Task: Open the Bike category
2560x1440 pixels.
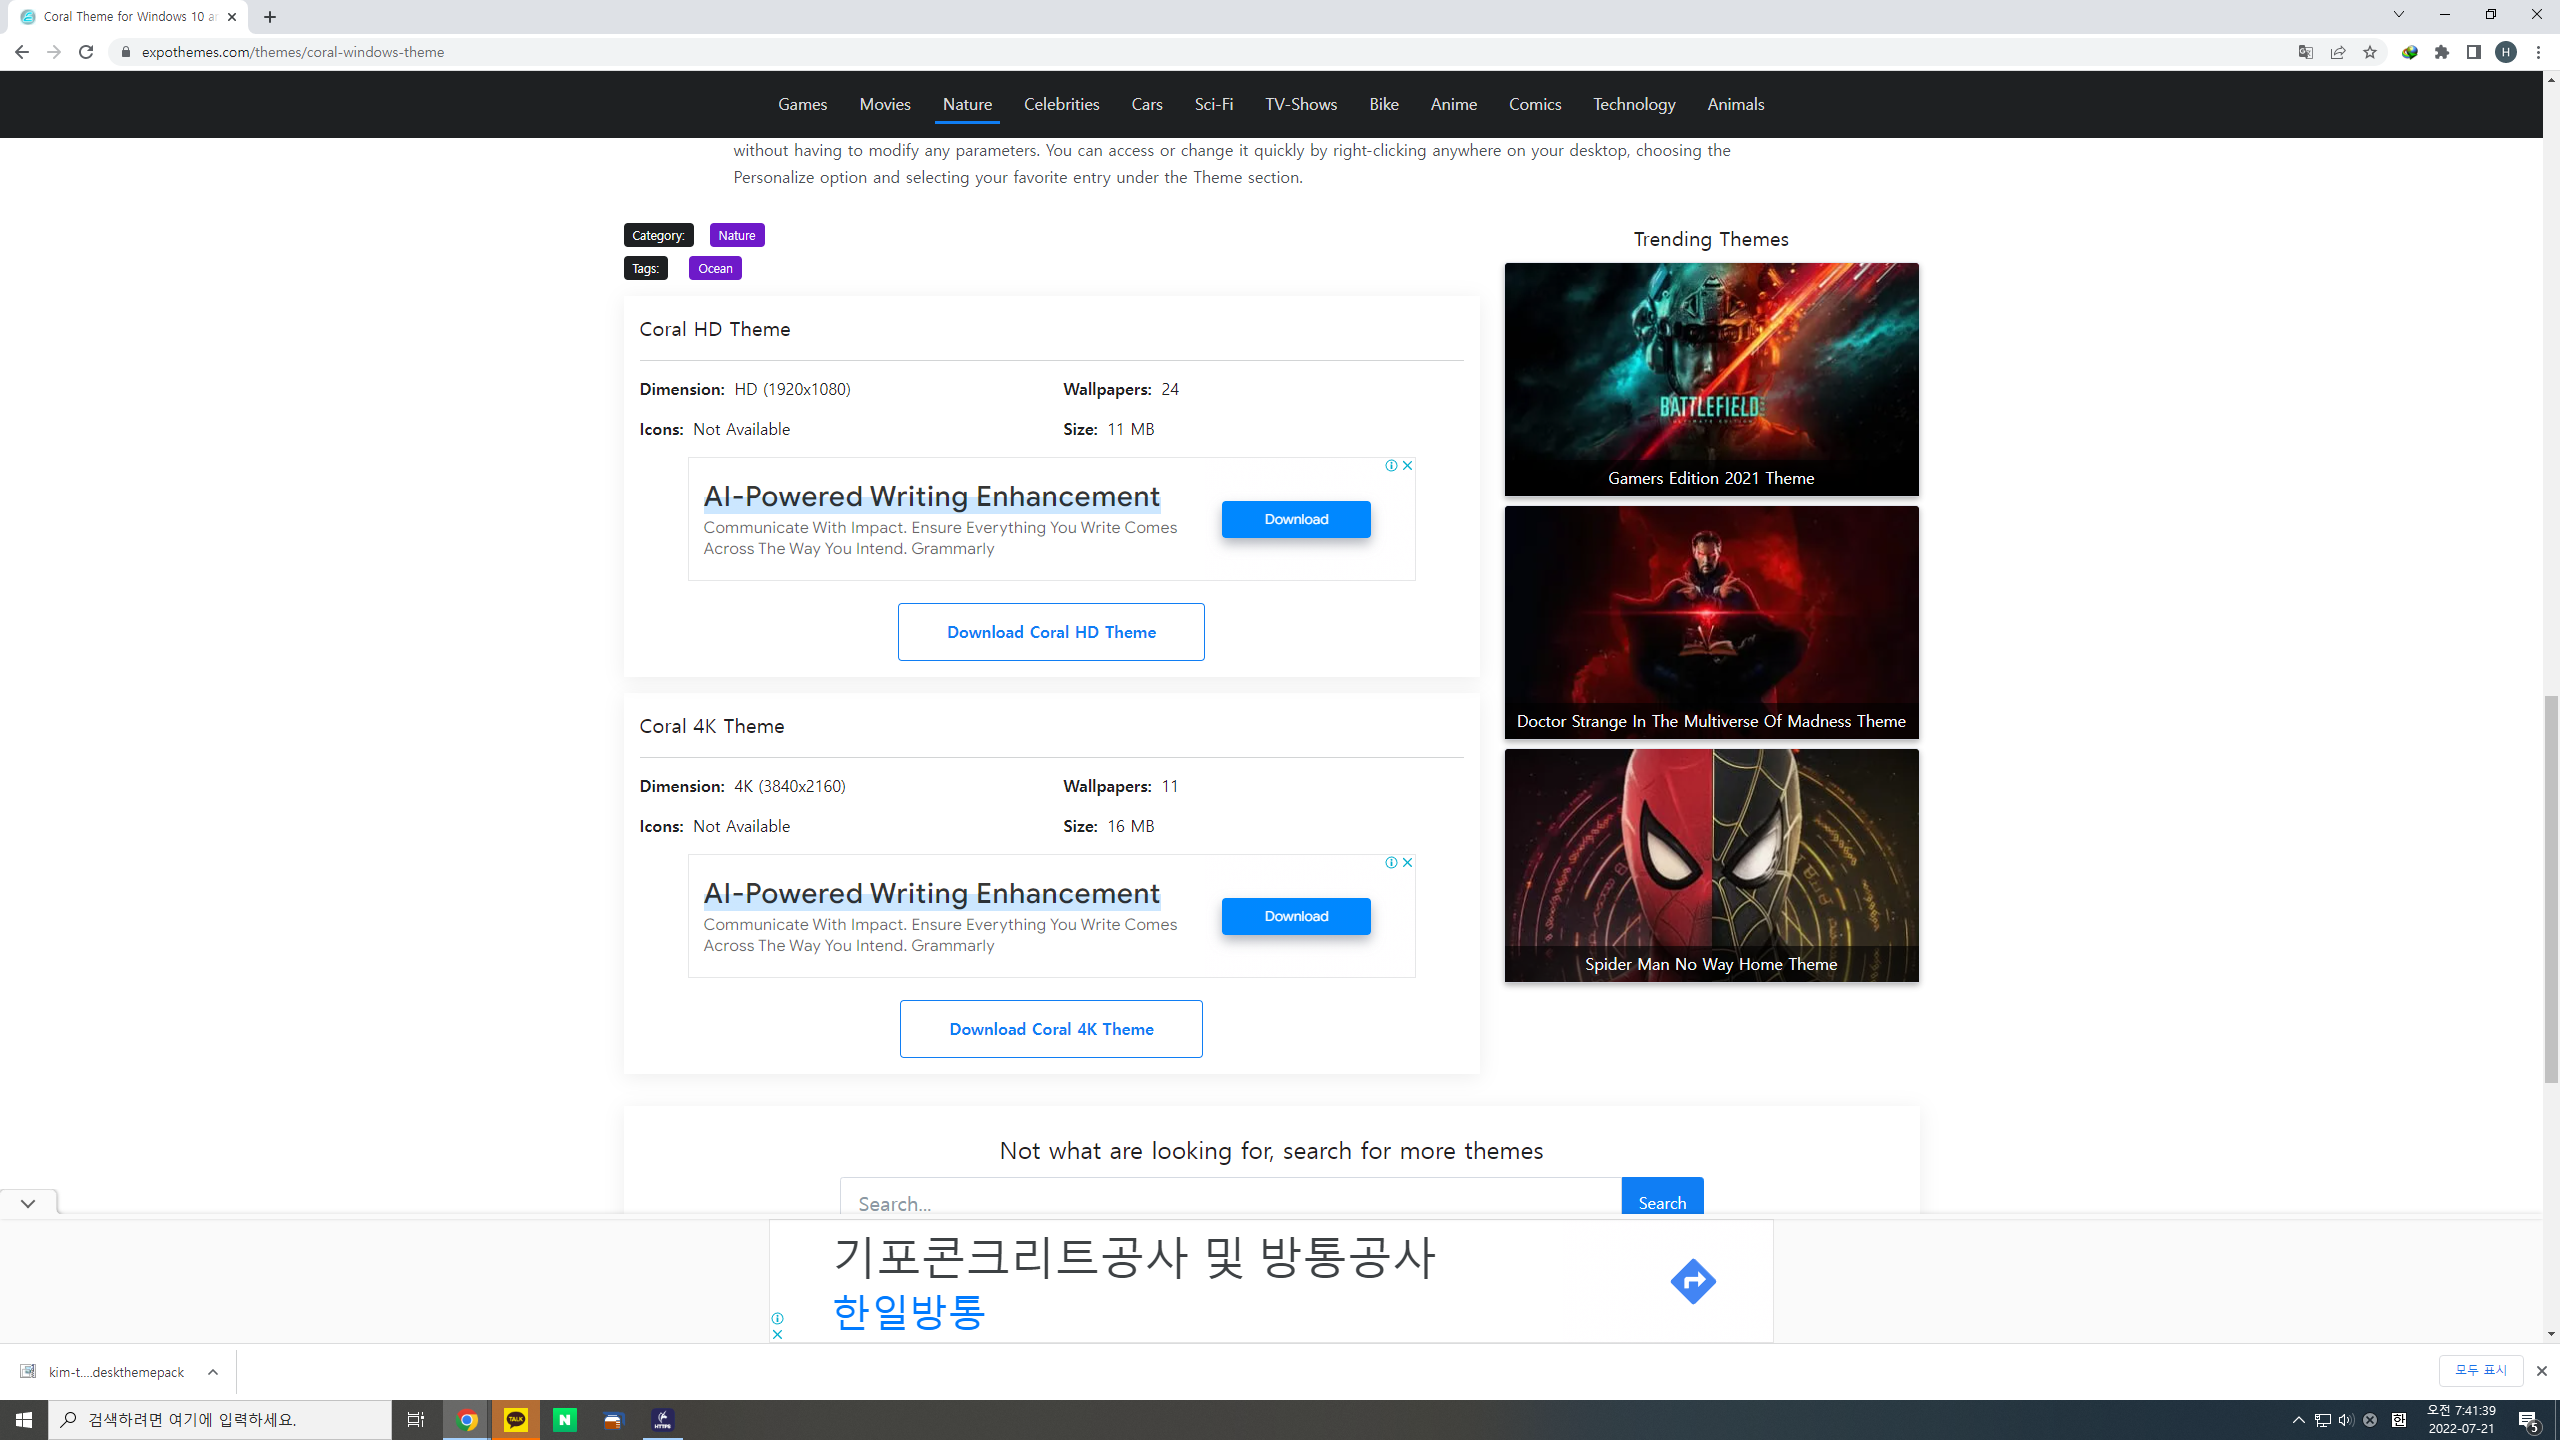Action: tap(1384, 104)
